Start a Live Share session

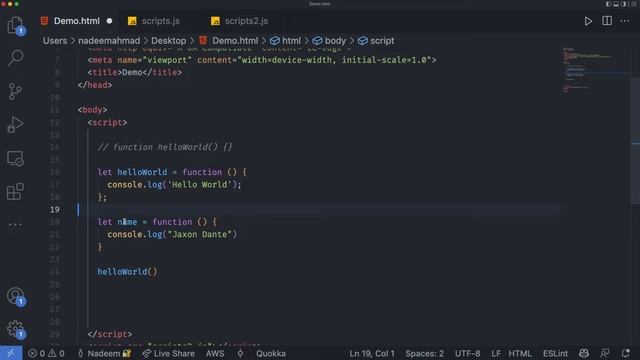[168, 353]
